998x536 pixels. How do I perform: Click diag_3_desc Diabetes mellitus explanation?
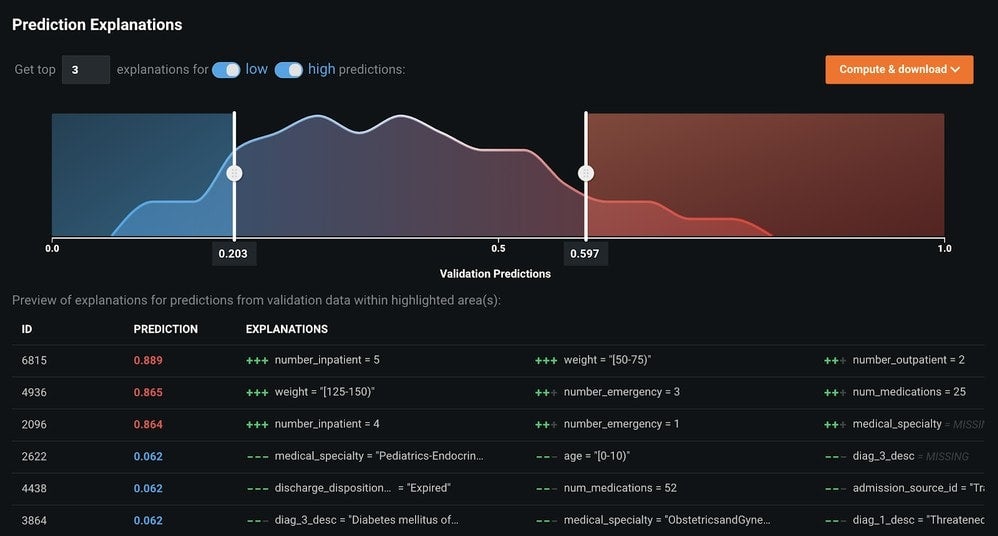366,519
